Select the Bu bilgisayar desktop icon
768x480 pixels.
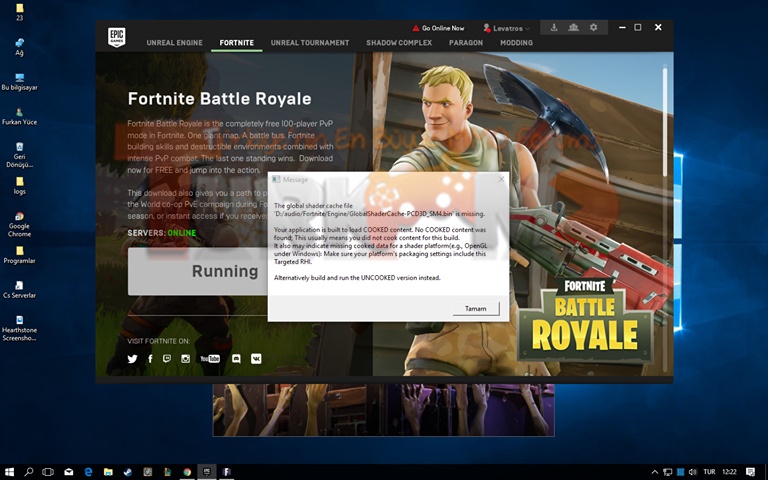pos(19,82)
